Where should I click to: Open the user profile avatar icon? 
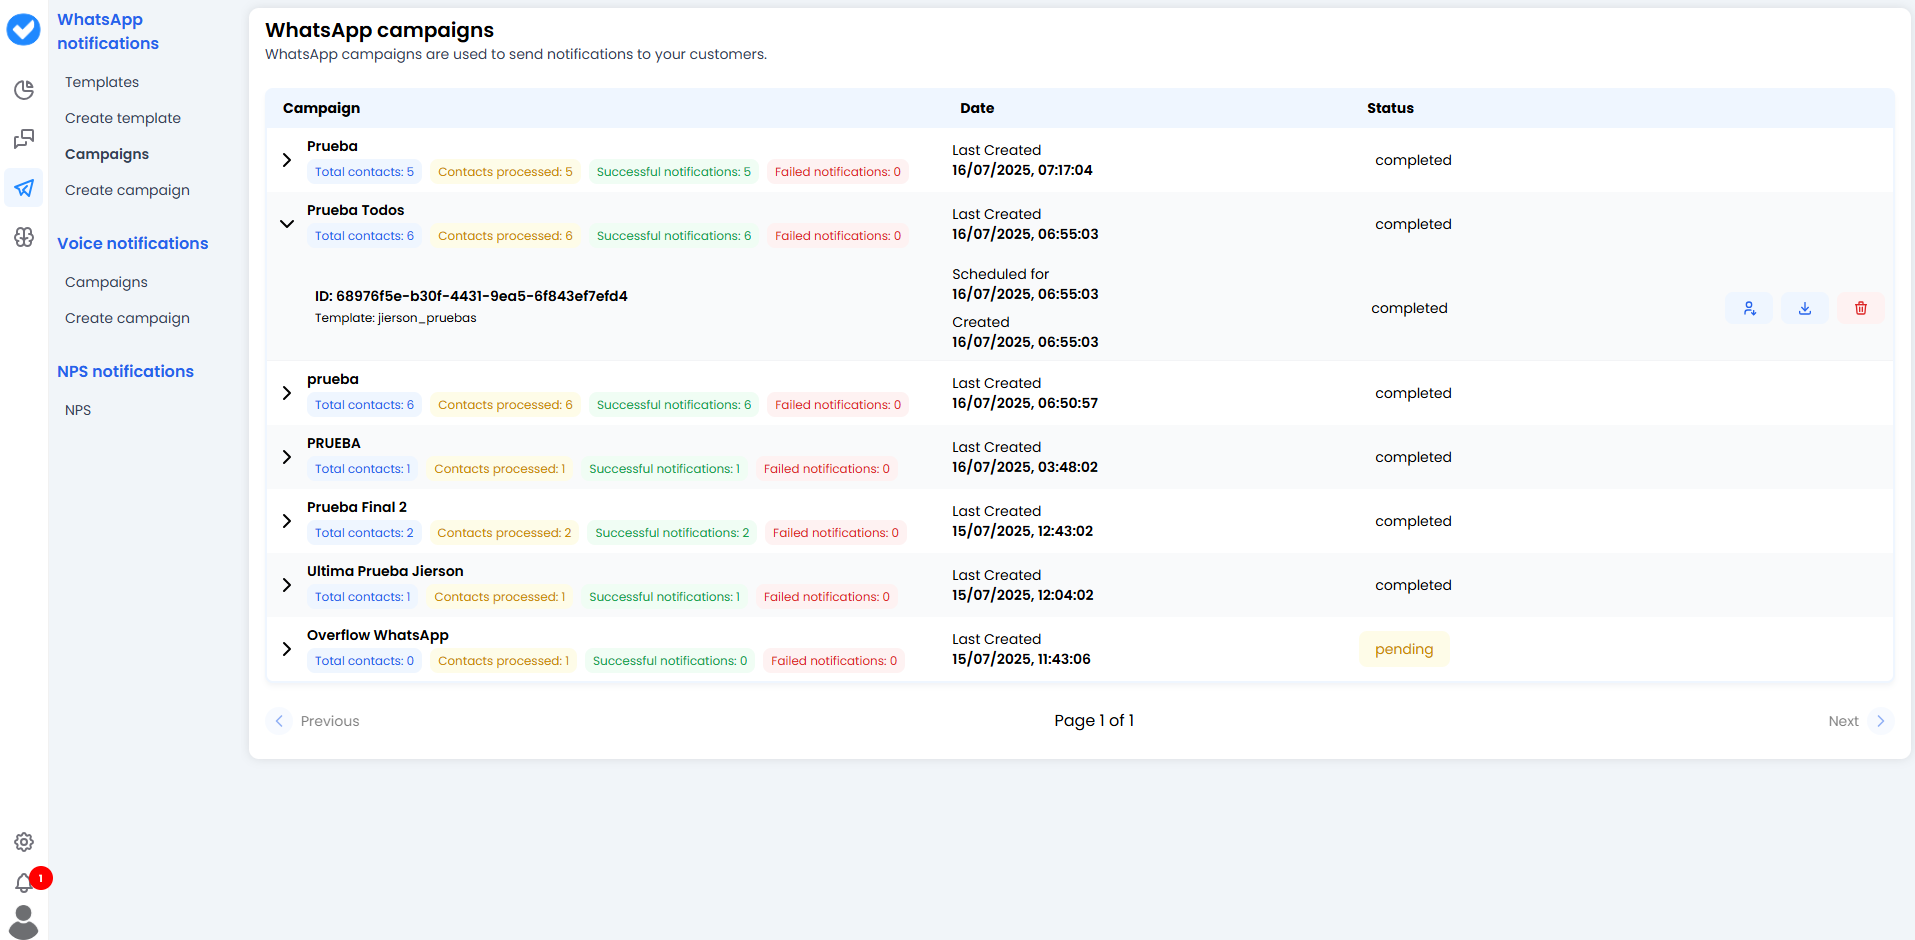point(23,921)
